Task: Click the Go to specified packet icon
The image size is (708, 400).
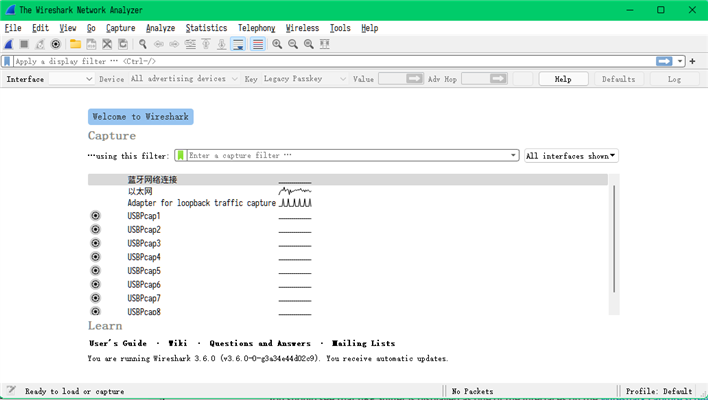Action: (x=190, y=44)
